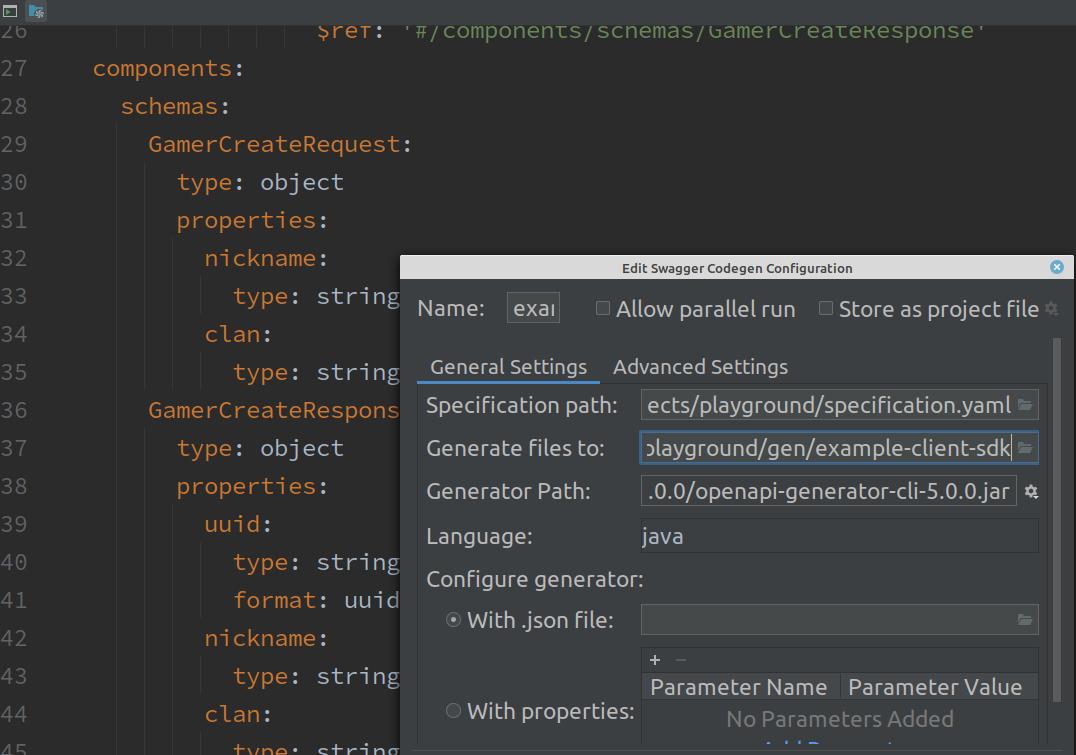Click 'nickname:' on line 32
Image resolution: width=1076 pixels, height=755 pixels.
pos(266,258)
